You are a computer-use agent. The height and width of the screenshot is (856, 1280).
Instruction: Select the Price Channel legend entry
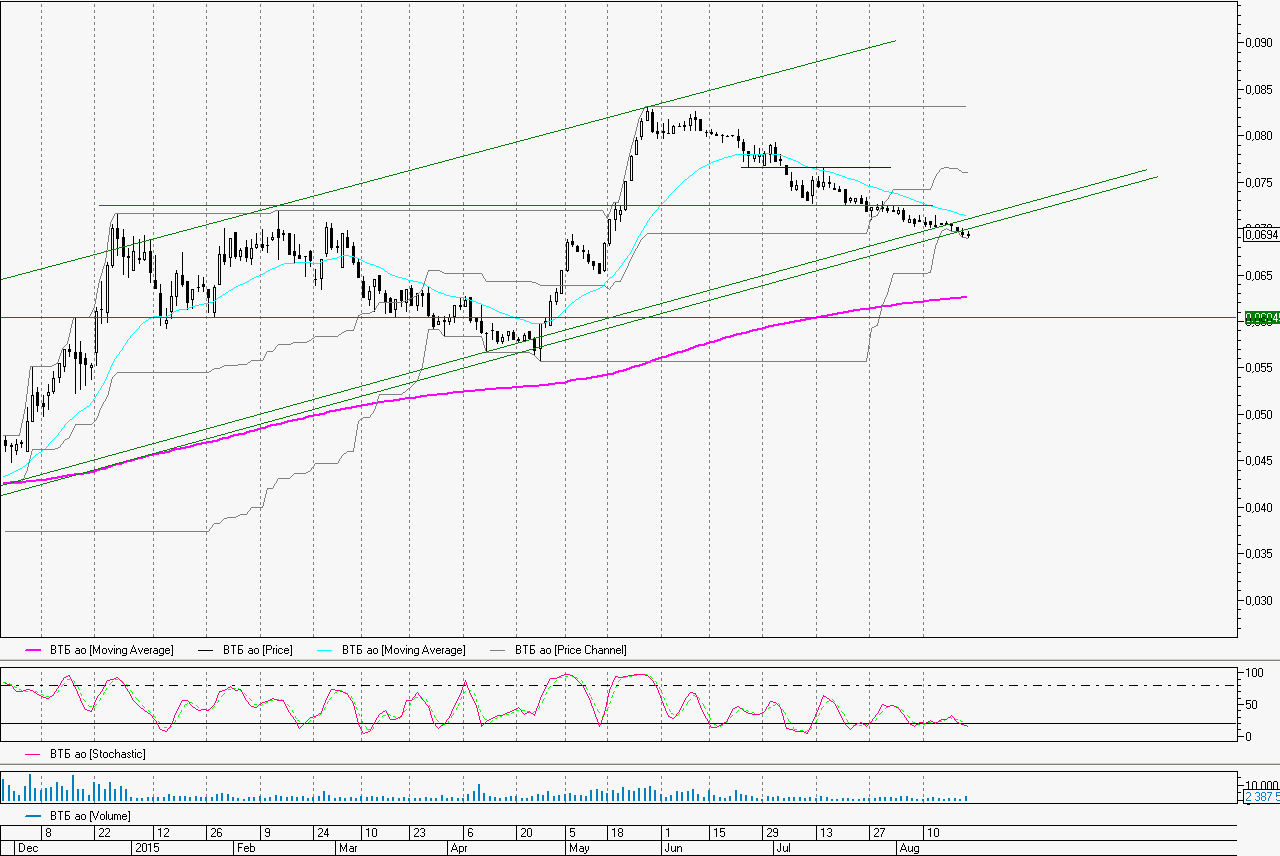coord(570,650)
